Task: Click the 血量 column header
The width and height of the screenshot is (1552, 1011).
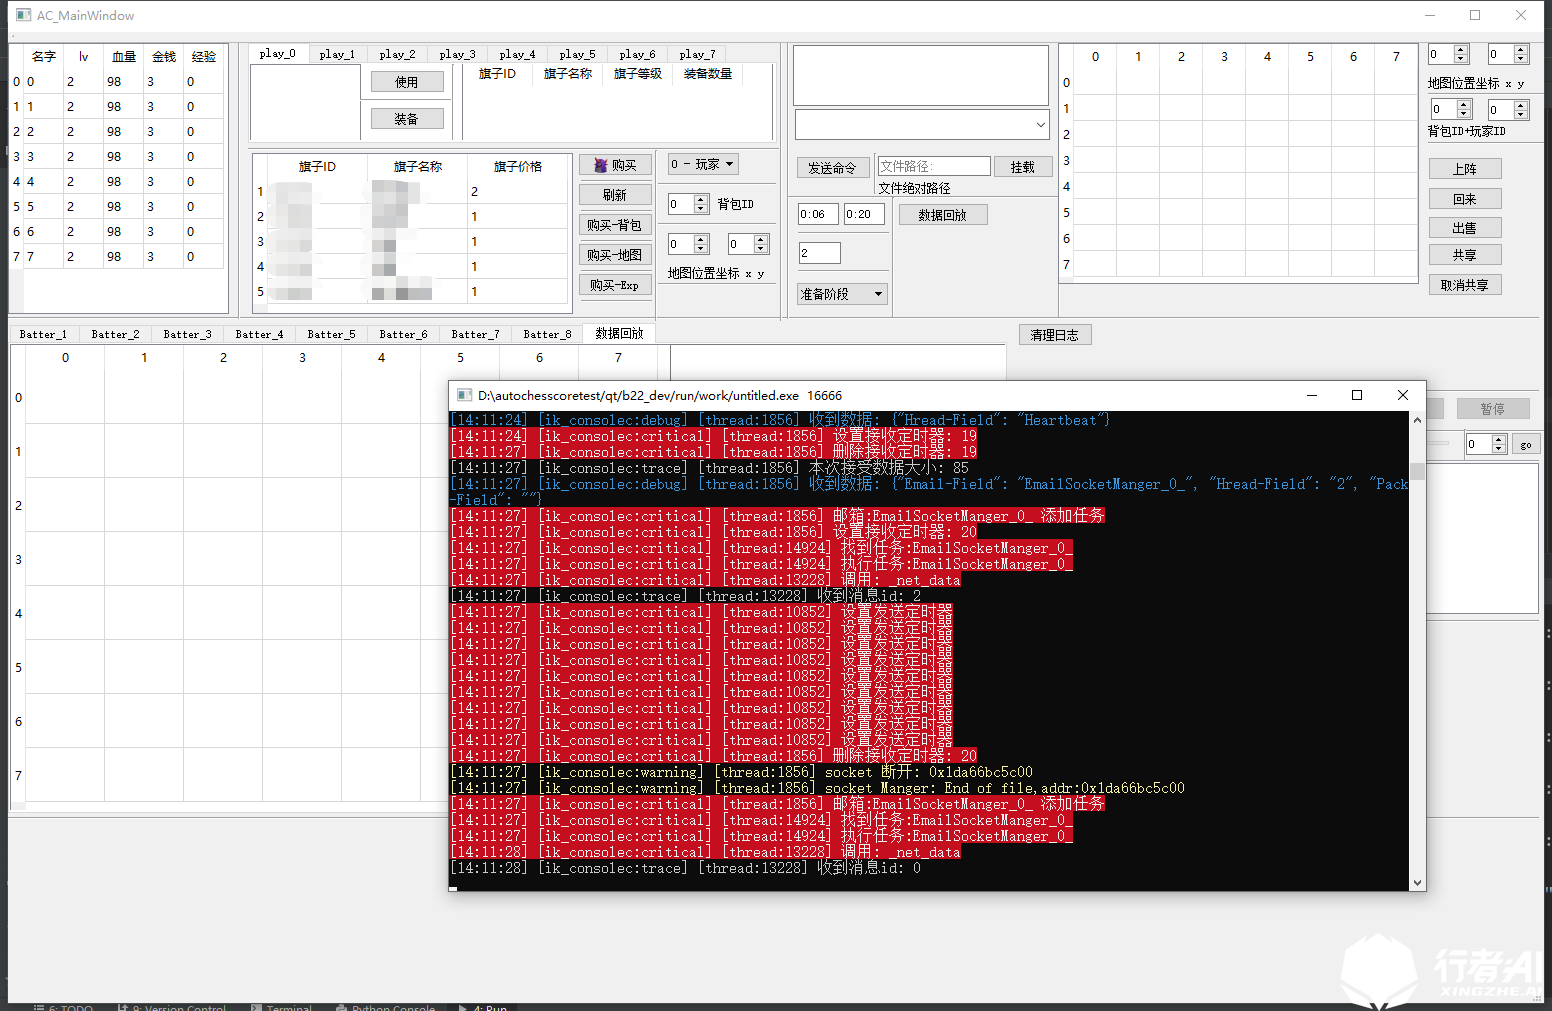Action: coord(124,57)
